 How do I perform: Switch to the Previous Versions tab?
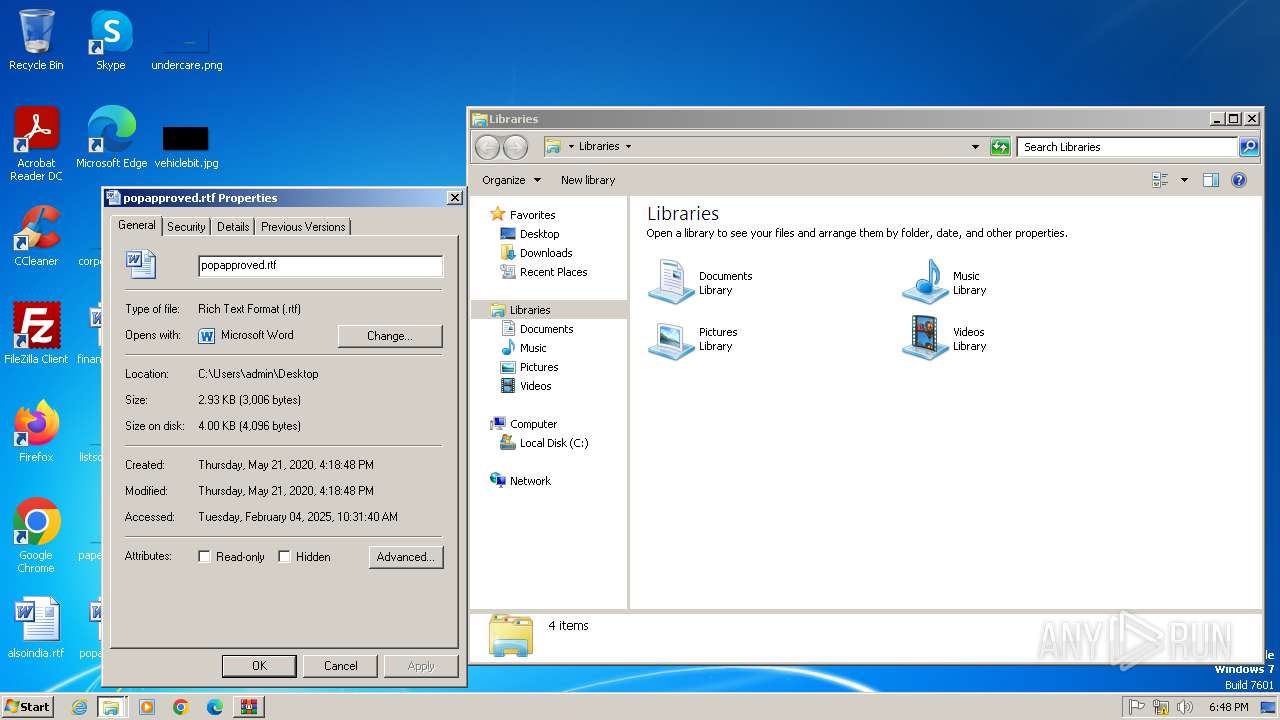(x=303, y=227)
